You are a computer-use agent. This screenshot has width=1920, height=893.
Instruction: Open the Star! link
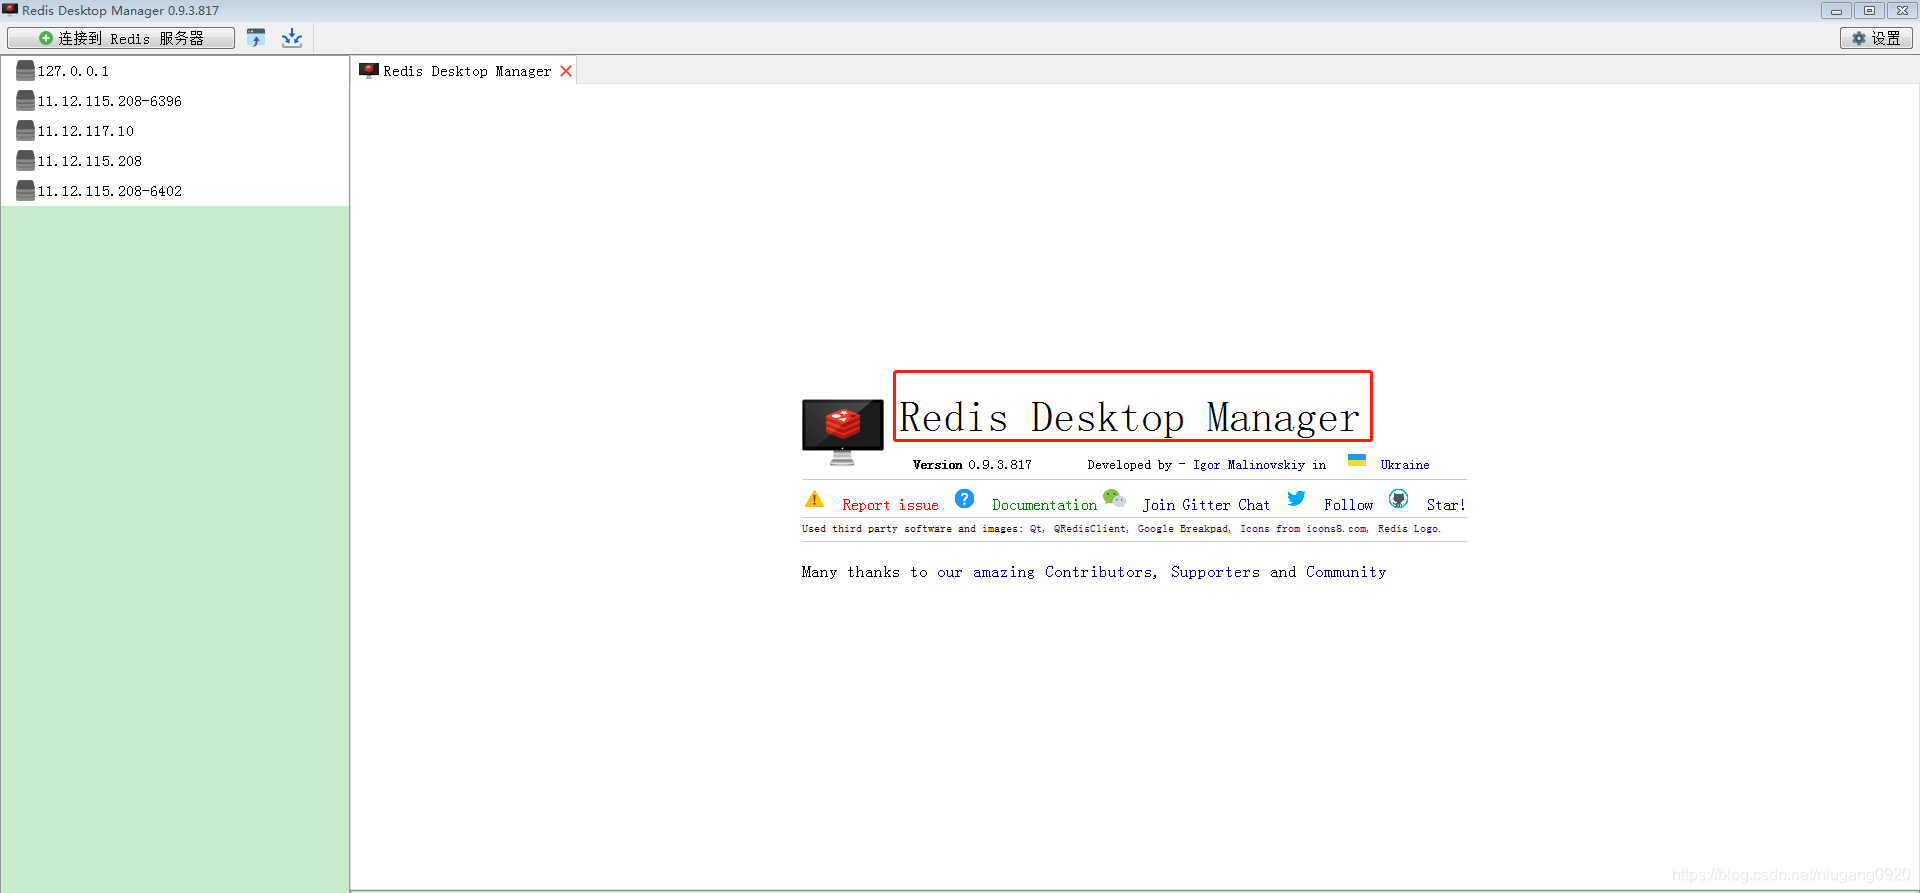[1445, 505]
